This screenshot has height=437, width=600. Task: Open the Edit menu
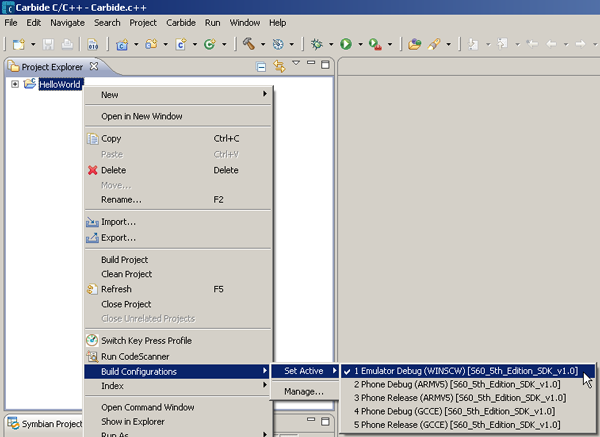34,23
